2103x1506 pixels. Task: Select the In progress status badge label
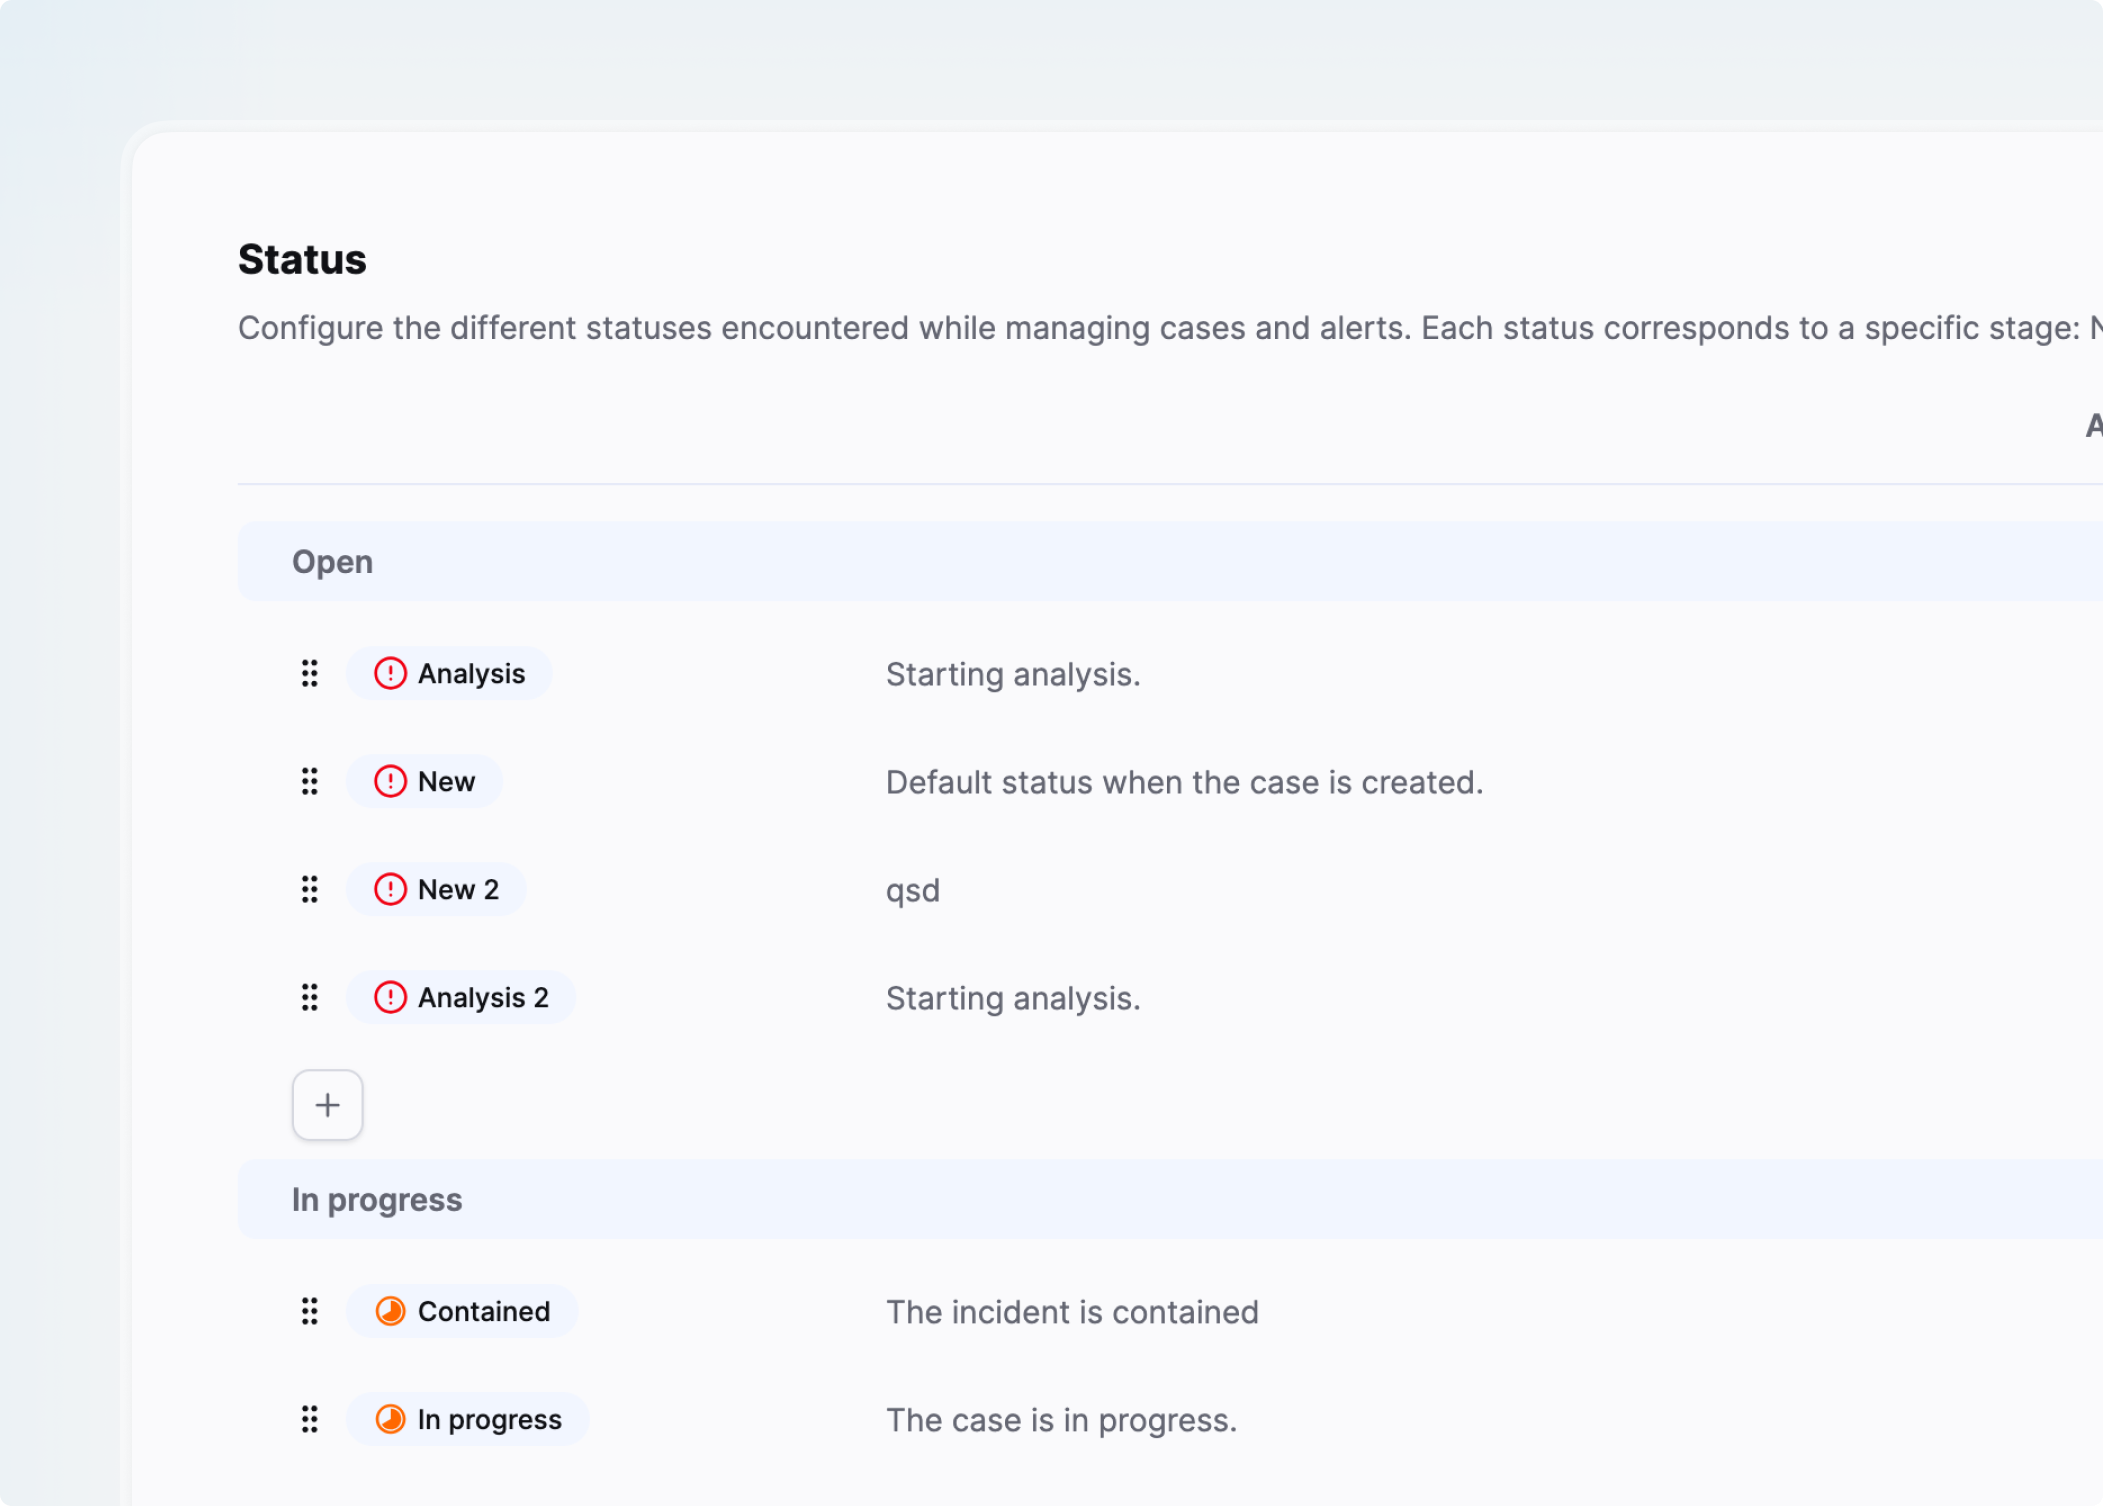[x=490, y=1421]
